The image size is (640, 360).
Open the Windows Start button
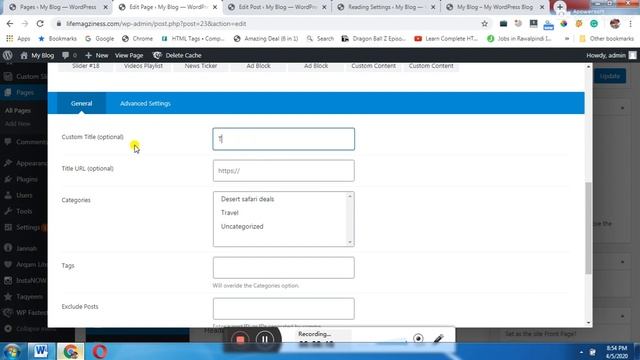coord(12,351)
